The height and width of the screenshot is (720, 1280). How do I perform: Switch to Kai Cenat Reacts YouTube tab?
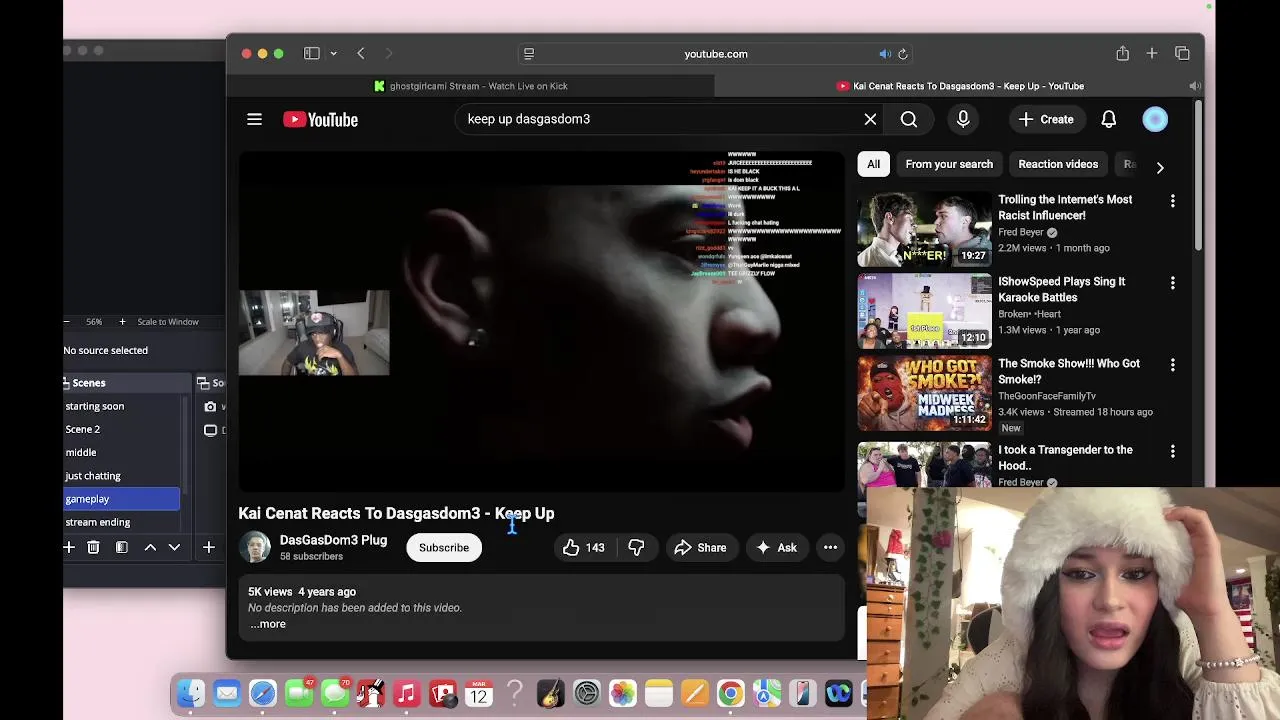[960, 86]
